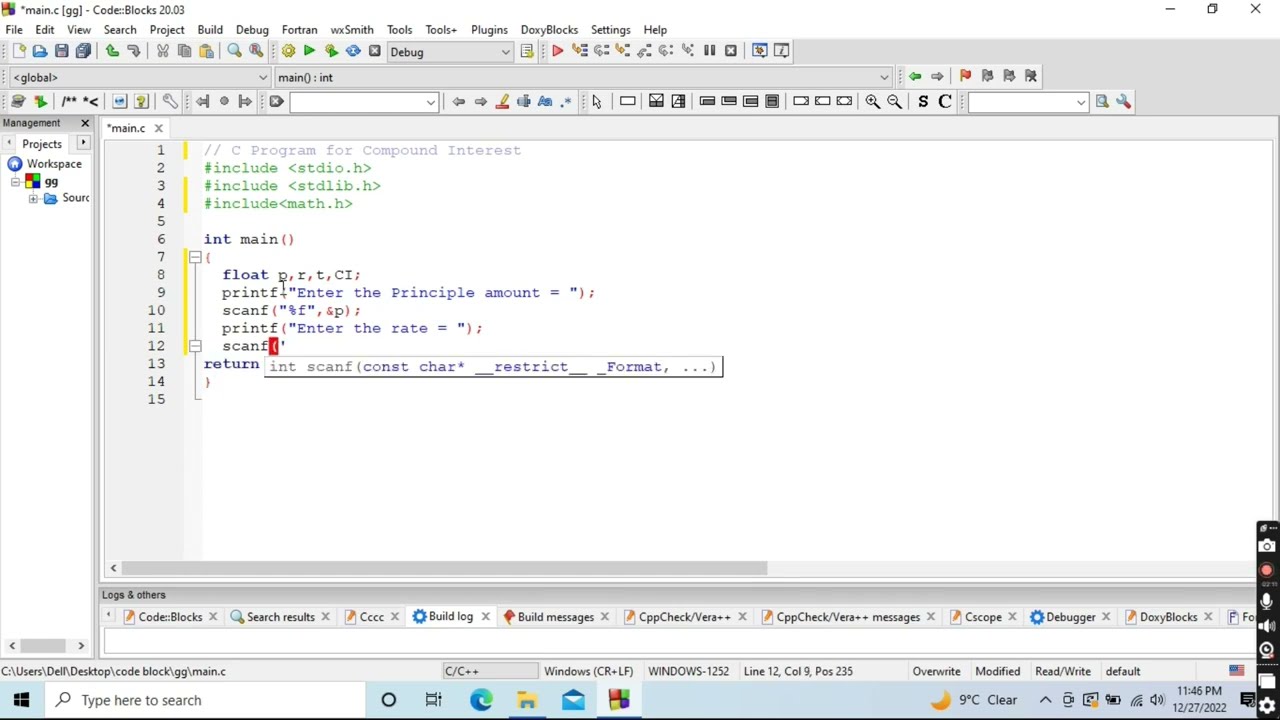Zoom in with the magnifier plus icon
Image resolution: width=1280 pixels, height=720 pixels.
(872, 101)
